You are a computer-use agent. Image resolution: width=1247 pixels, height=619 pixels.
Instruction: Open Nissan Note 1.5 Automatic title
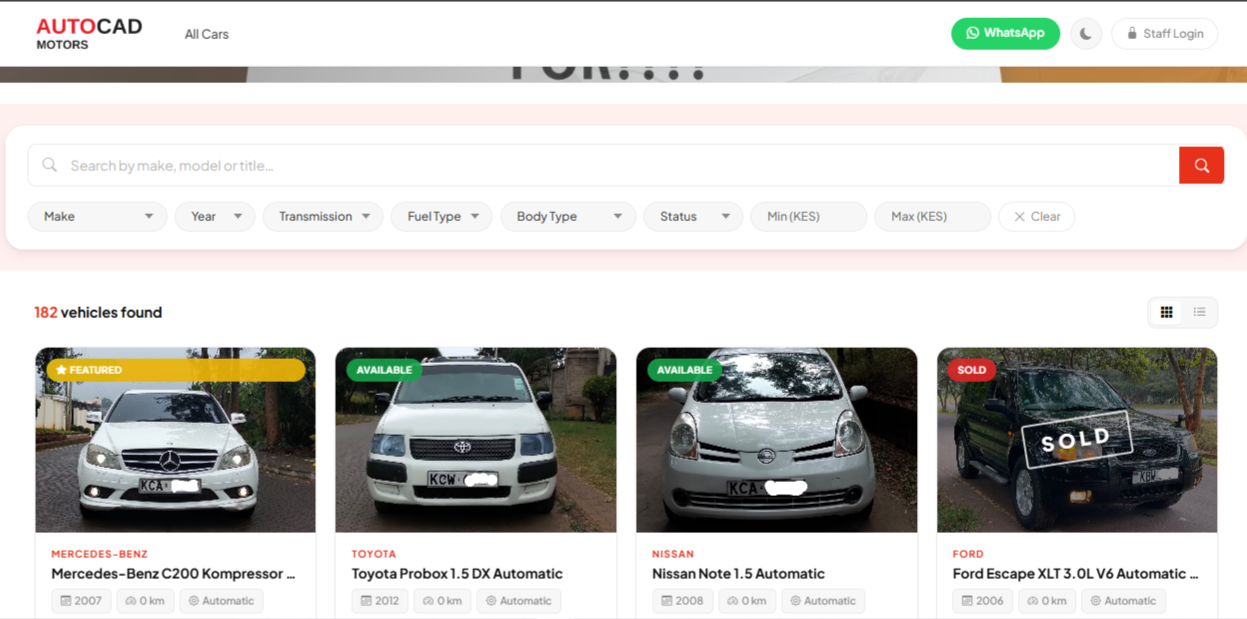(738, 574)
